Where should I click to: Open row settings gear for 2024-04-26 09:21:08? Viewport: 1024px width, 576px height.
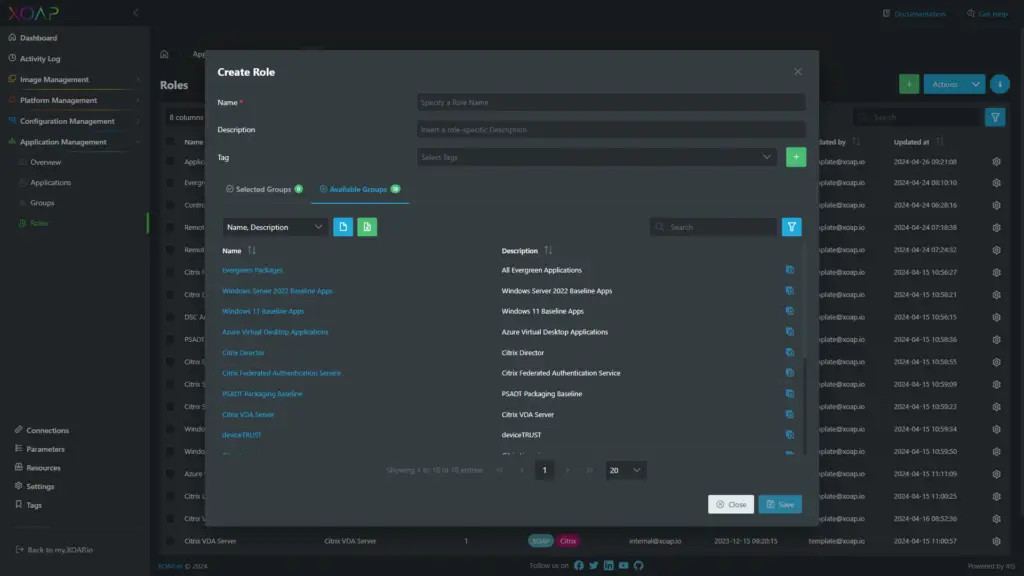[996, 161]
